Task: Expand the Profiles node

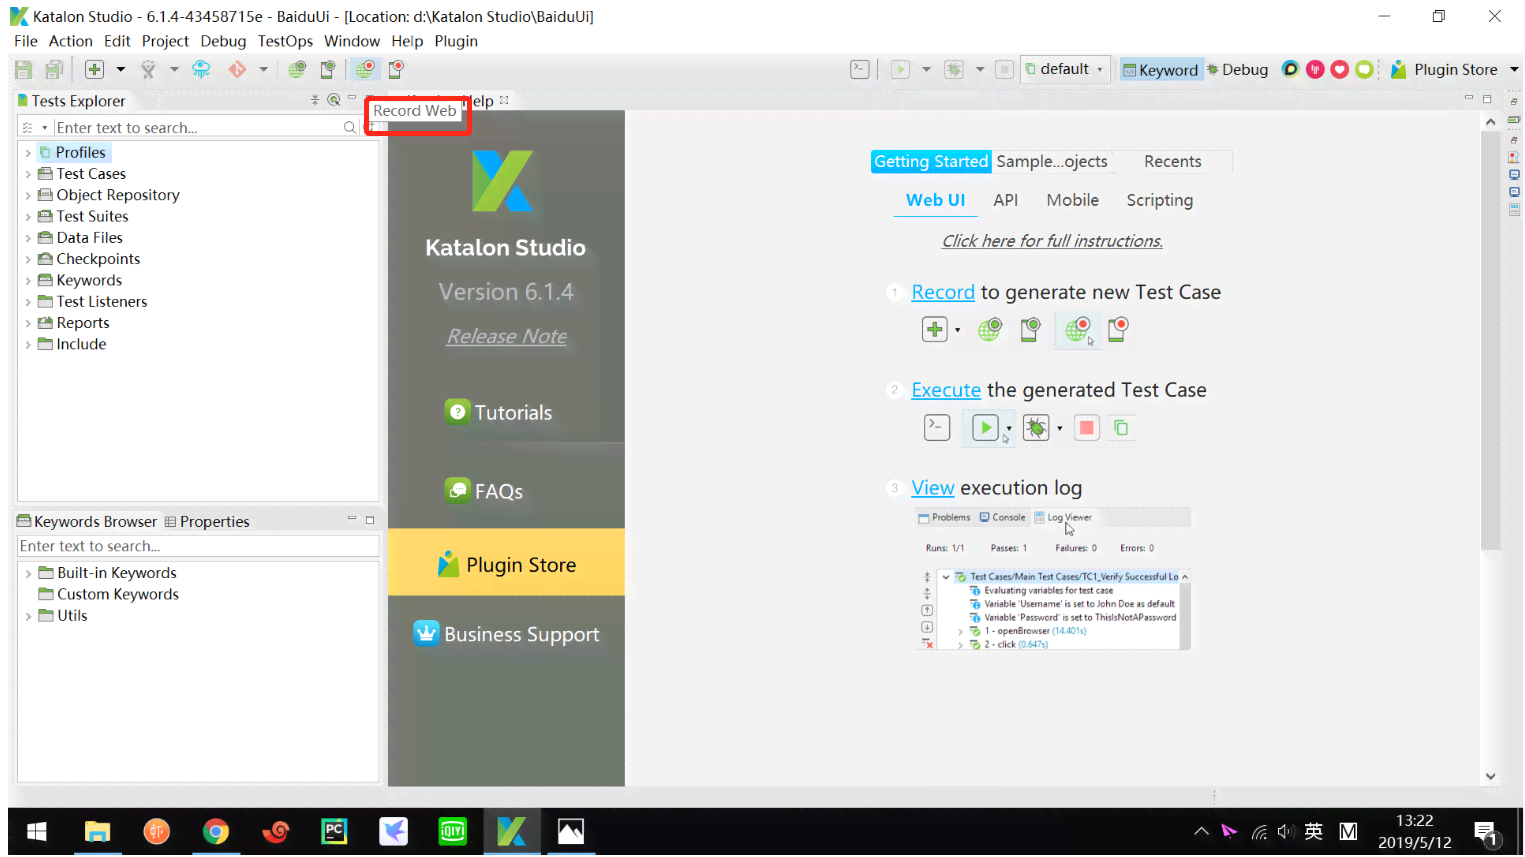Action: tap(28, 153)
